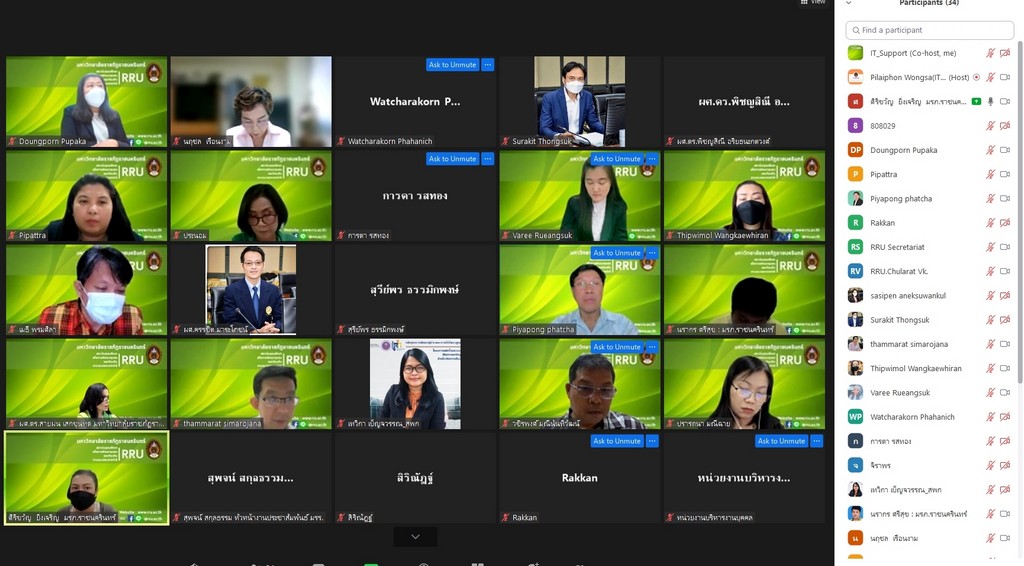The image size is (1024, 566).
Task: Select 808029 in participants list
Action: tap(929, 125)
